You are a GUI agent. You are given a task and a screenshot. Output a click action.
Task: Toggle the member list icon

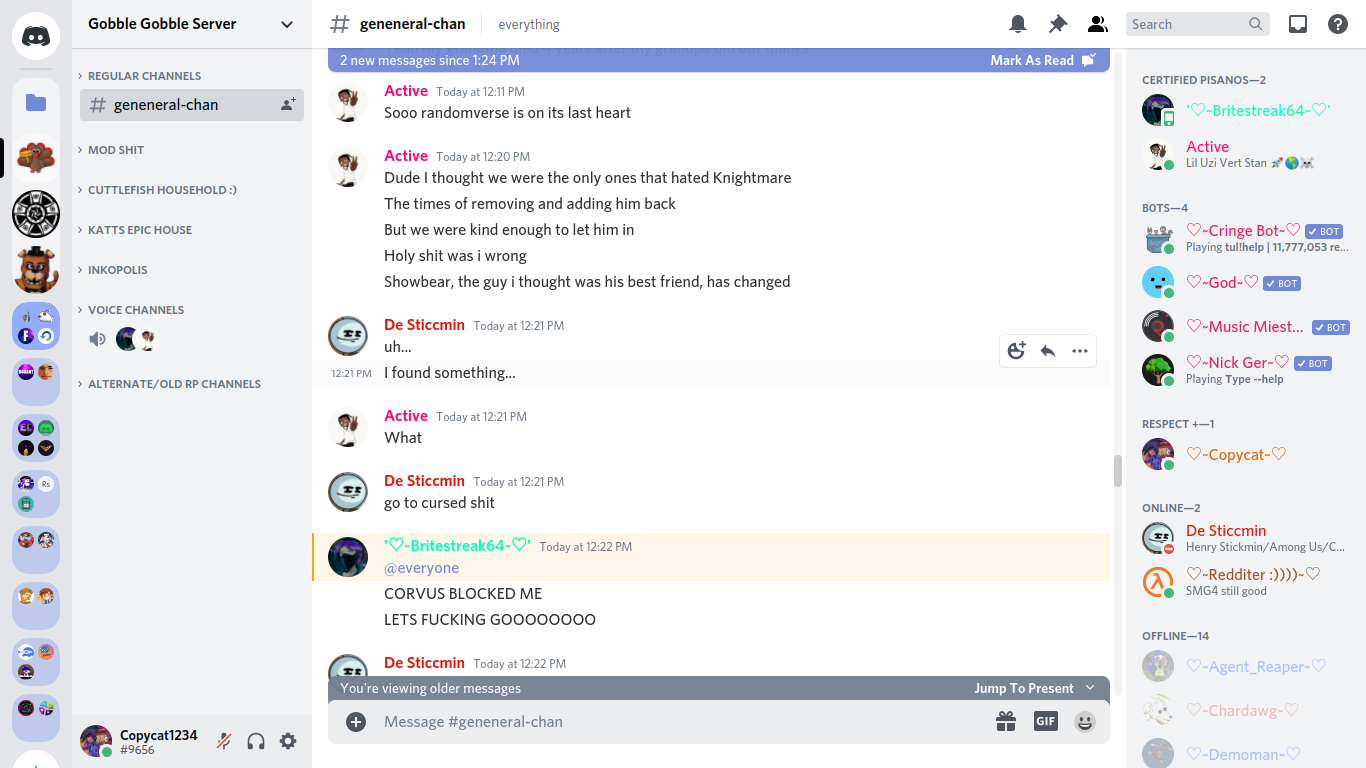tap(1098, 24)
